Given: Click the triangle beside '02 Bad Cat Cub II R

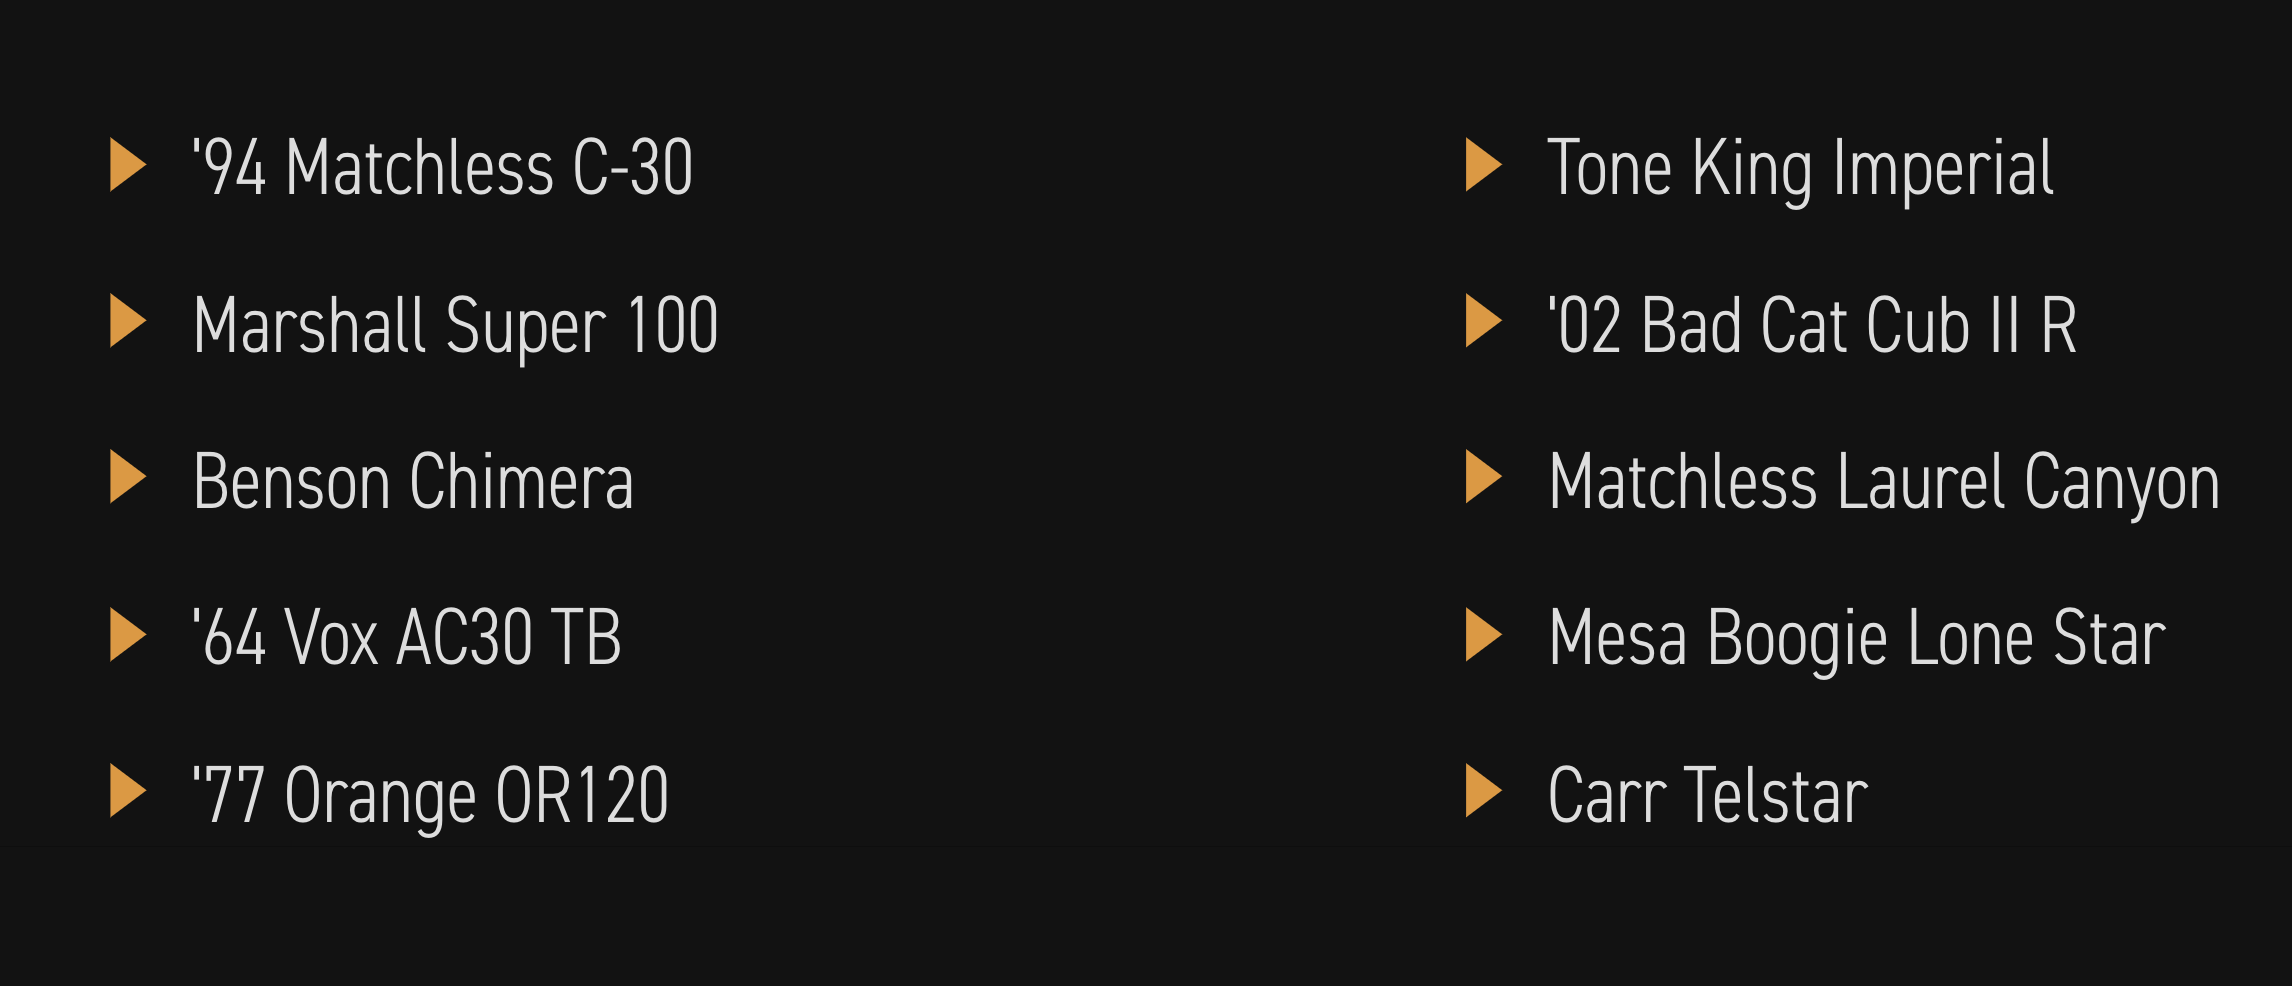Looking at the screenshot, I should (x=1484, y=322).
